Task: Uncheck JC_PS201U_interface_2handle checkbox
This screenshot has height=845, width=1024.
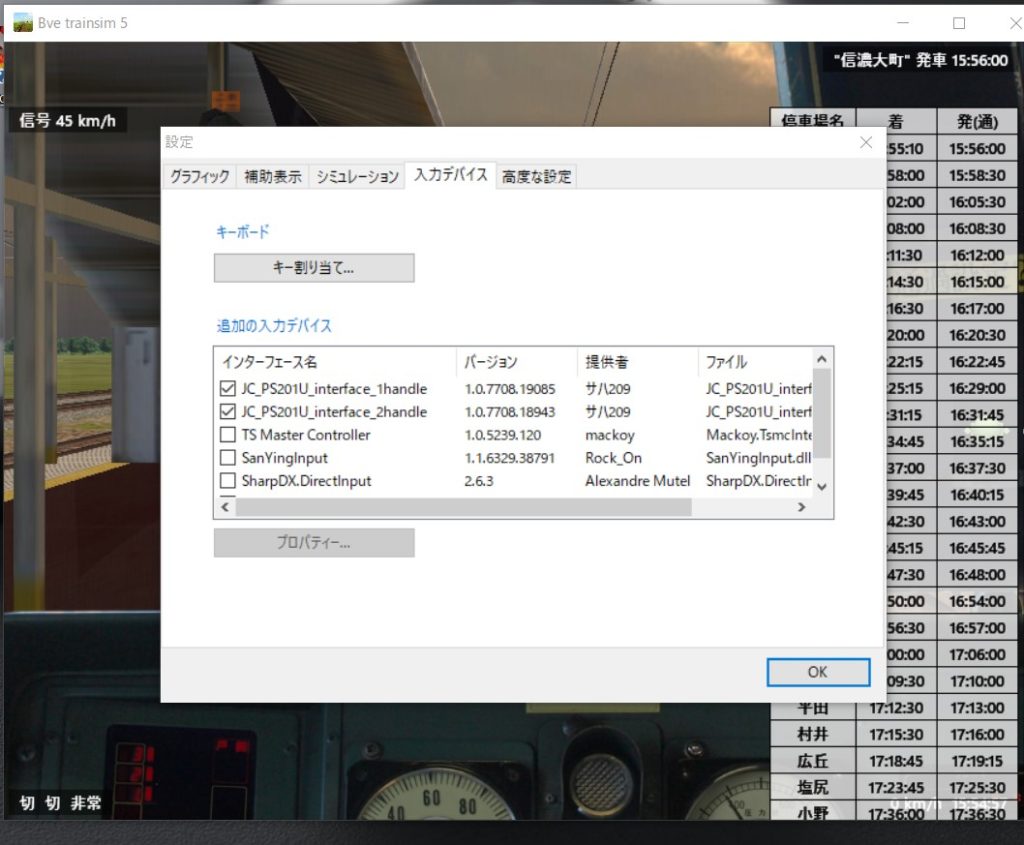Action: [x=227, y=412]
